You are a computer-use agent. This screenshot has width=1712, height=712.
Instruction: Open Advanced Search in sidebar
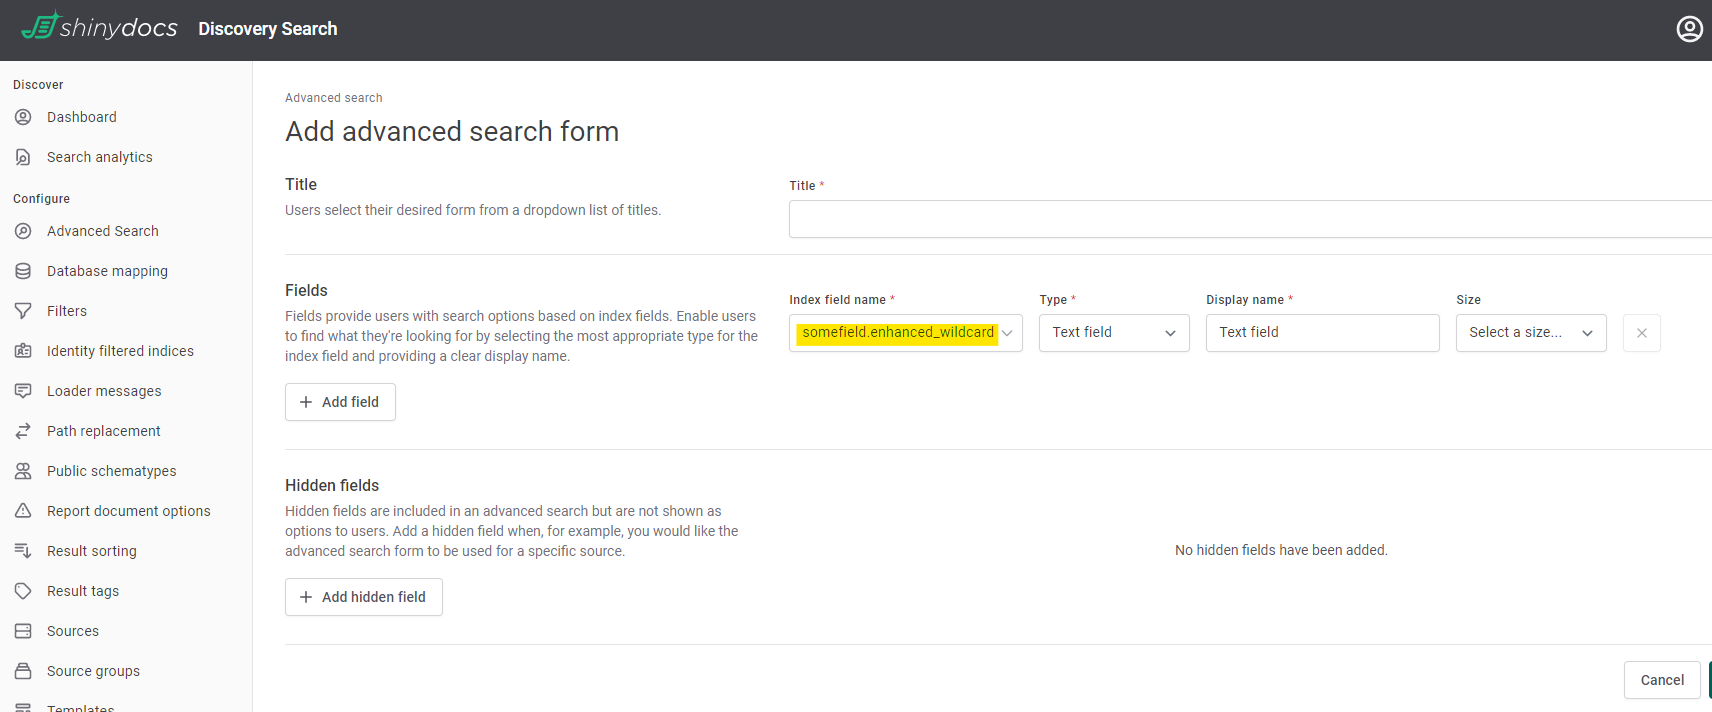(102, 231)
